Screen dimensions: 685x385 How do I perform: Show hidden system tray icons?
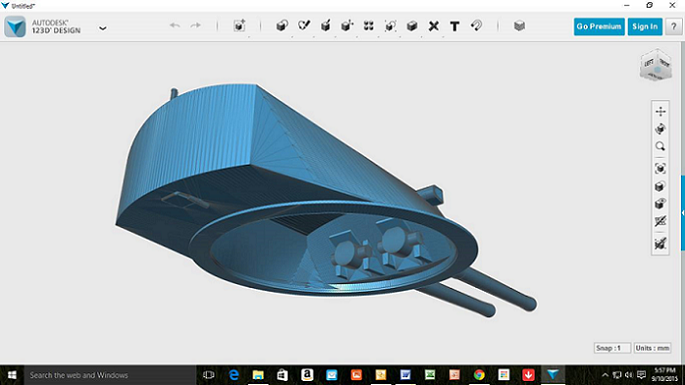tap(605, 375)
